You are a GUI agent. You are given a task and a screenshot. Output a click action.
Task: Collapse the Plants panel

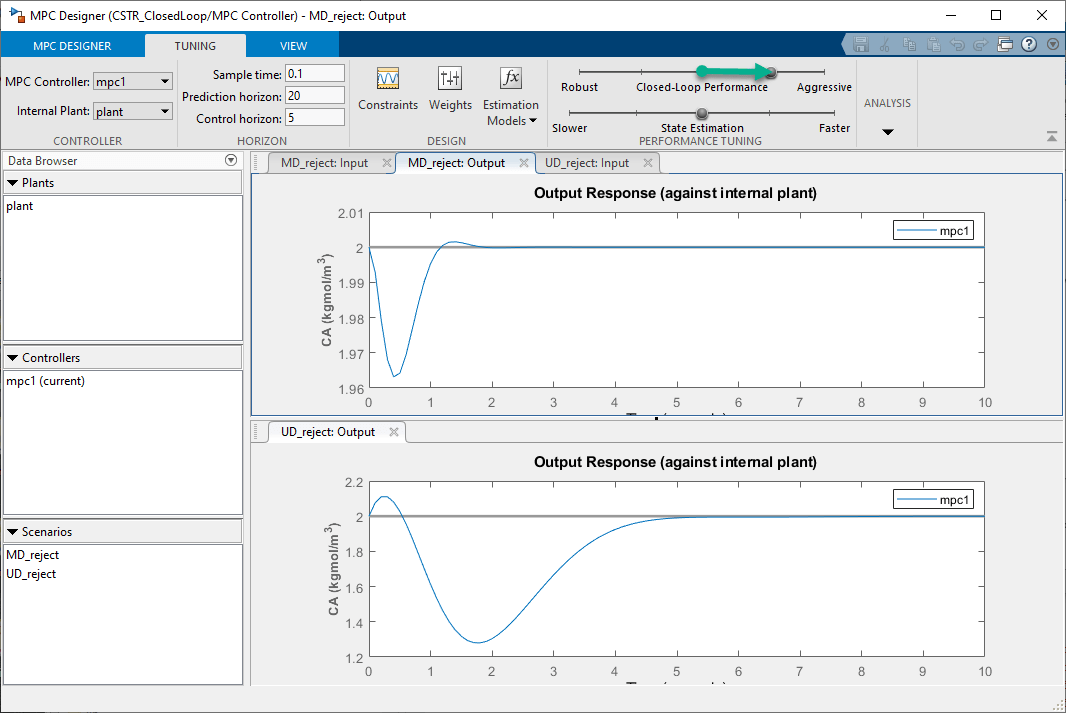click(13, 183)
